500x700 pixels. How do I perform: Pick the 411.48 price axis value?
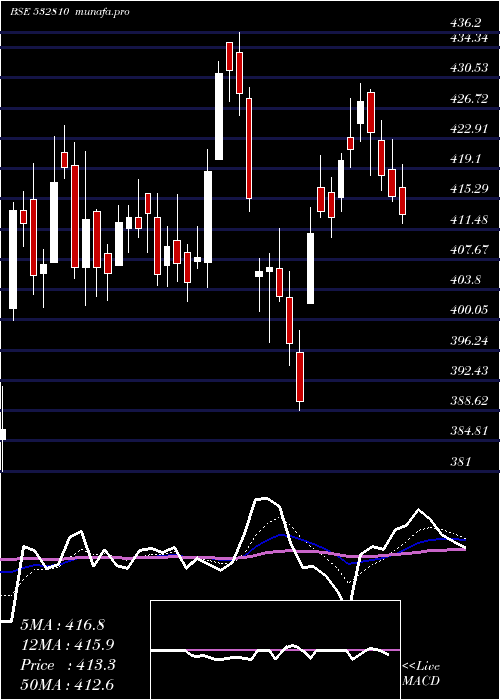coord(467,220)
